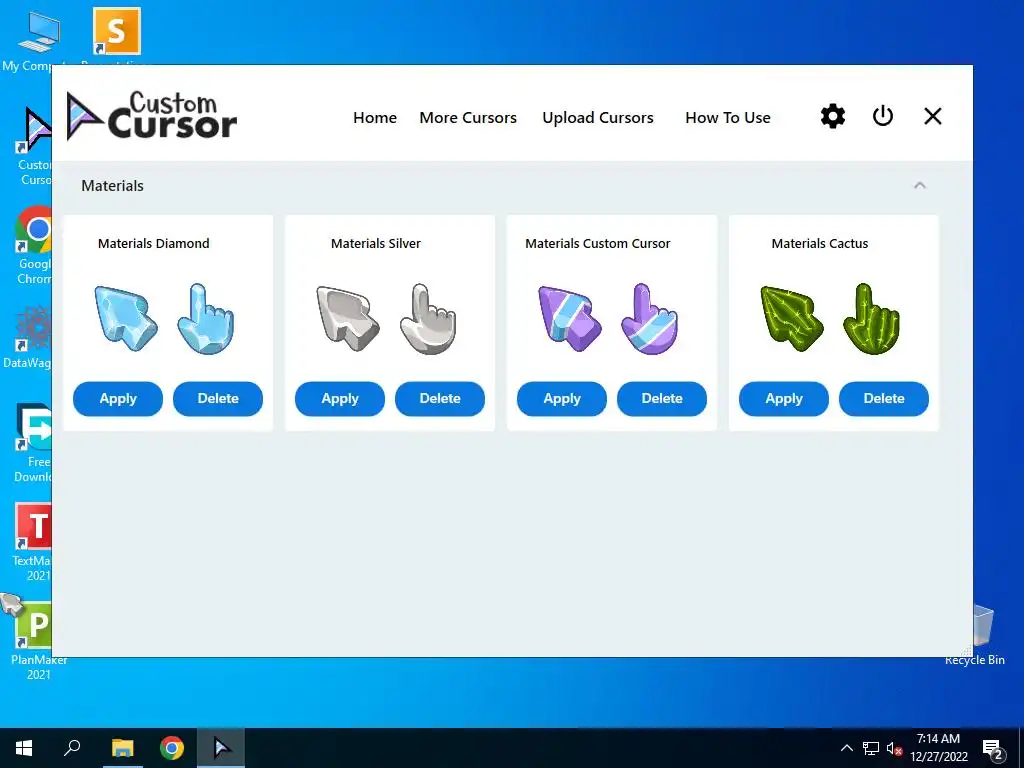
Task: Close the Custom Cursor window
Action: 933,116
